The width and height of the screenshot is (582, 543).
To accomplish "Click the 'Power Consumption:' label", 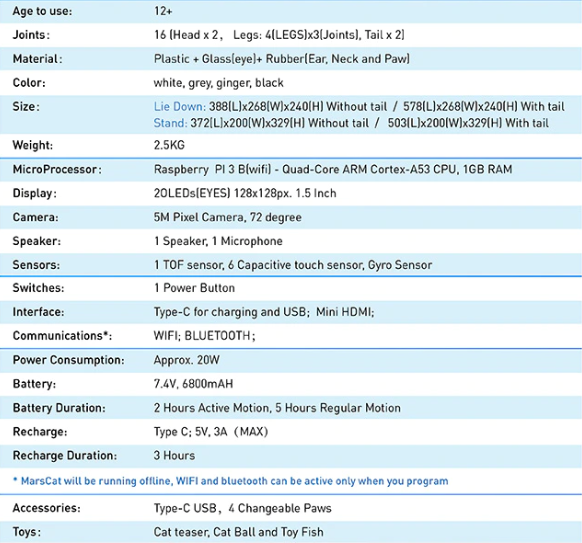I will [68, 360].
